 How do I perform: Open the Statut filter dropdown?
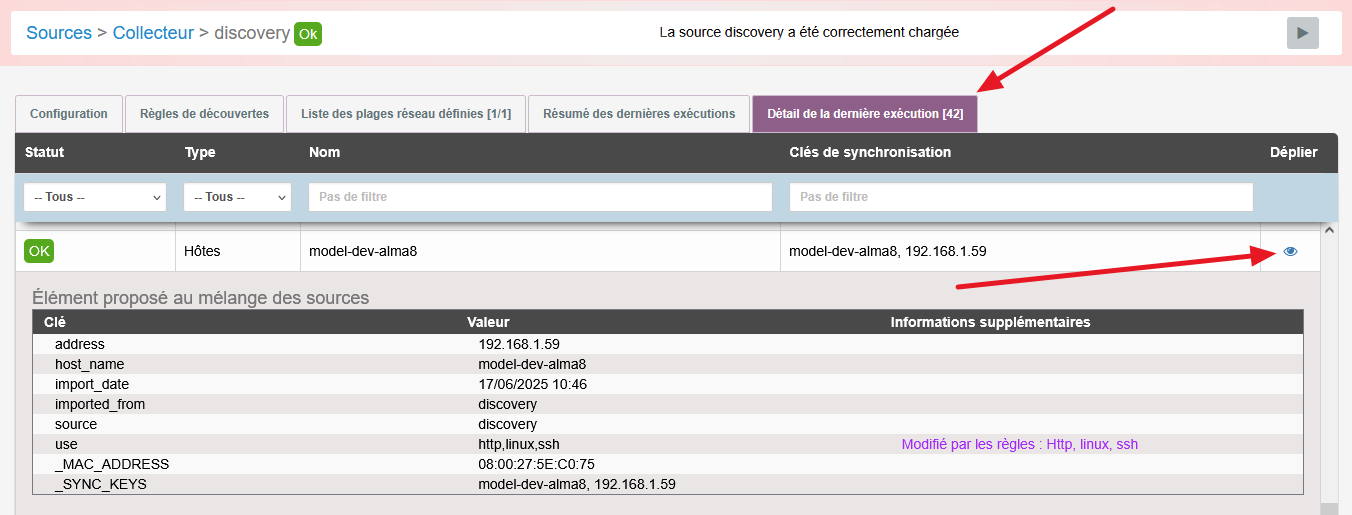95,197
